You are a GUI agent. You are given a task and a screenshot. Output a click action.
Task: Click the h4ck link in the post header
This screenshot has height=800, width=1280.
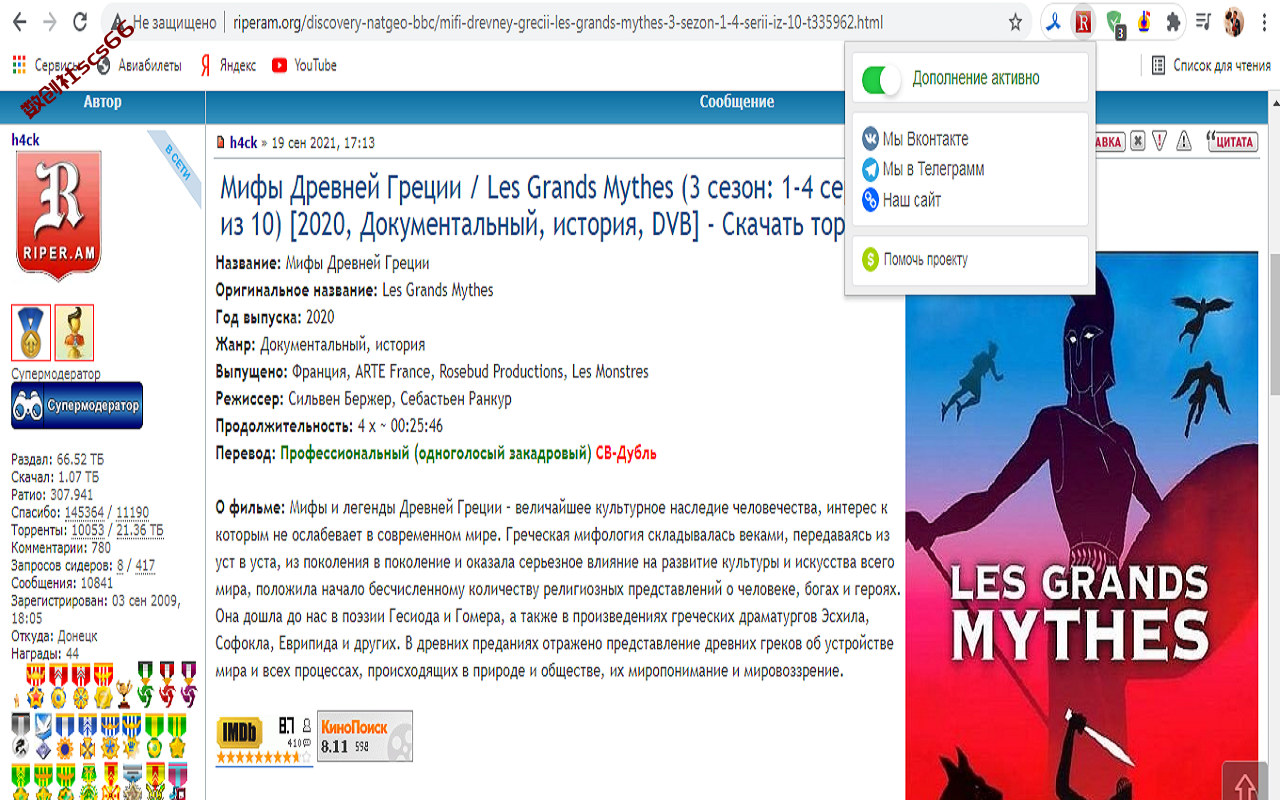click(243, 142)
